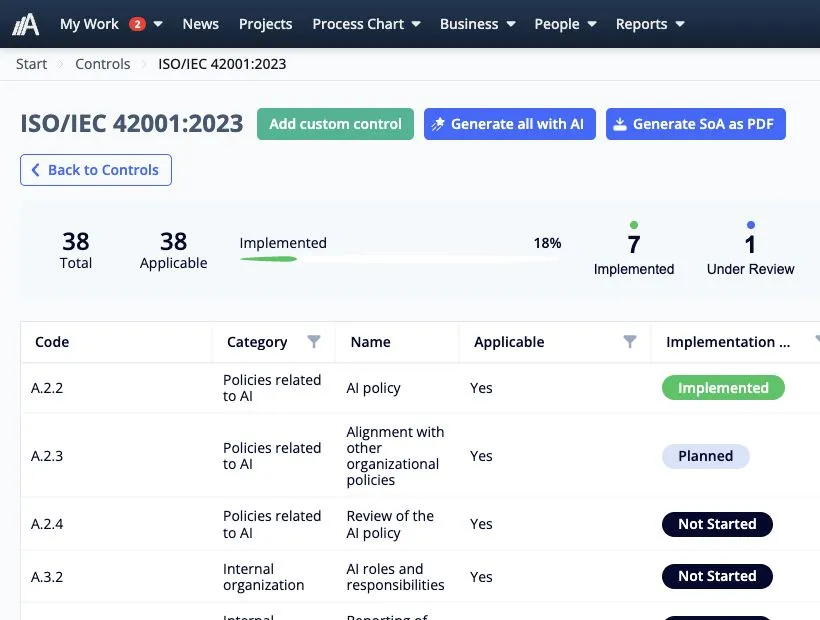Click 'Internal organization' category for A.3.2

pyautogui.click(x=263, y=577)
